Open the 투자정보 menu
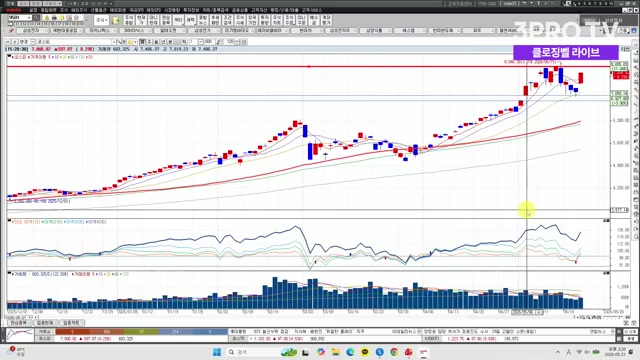The image size is (640, 360). coord(191,10)
